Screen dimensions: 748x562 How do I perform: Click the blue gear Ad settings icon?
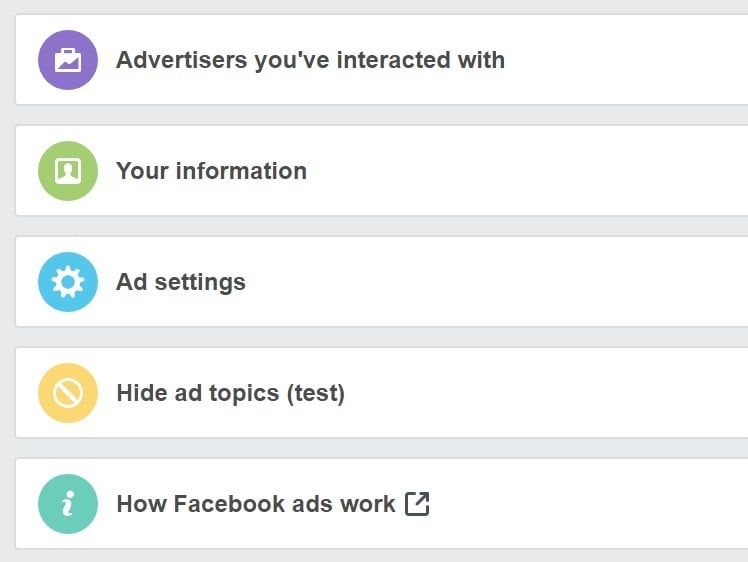pyautogui.click(x=68, y=282)
